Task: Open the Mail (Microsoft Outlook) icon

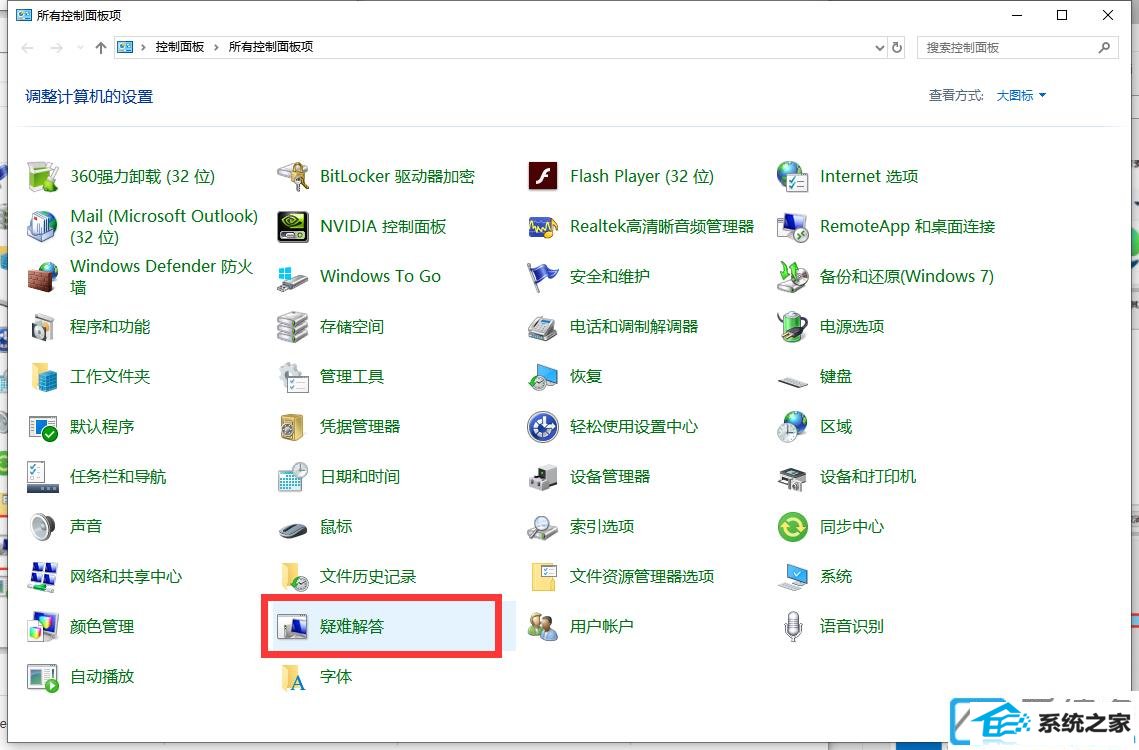Action: pyautogui.click(x=44, y=226)
